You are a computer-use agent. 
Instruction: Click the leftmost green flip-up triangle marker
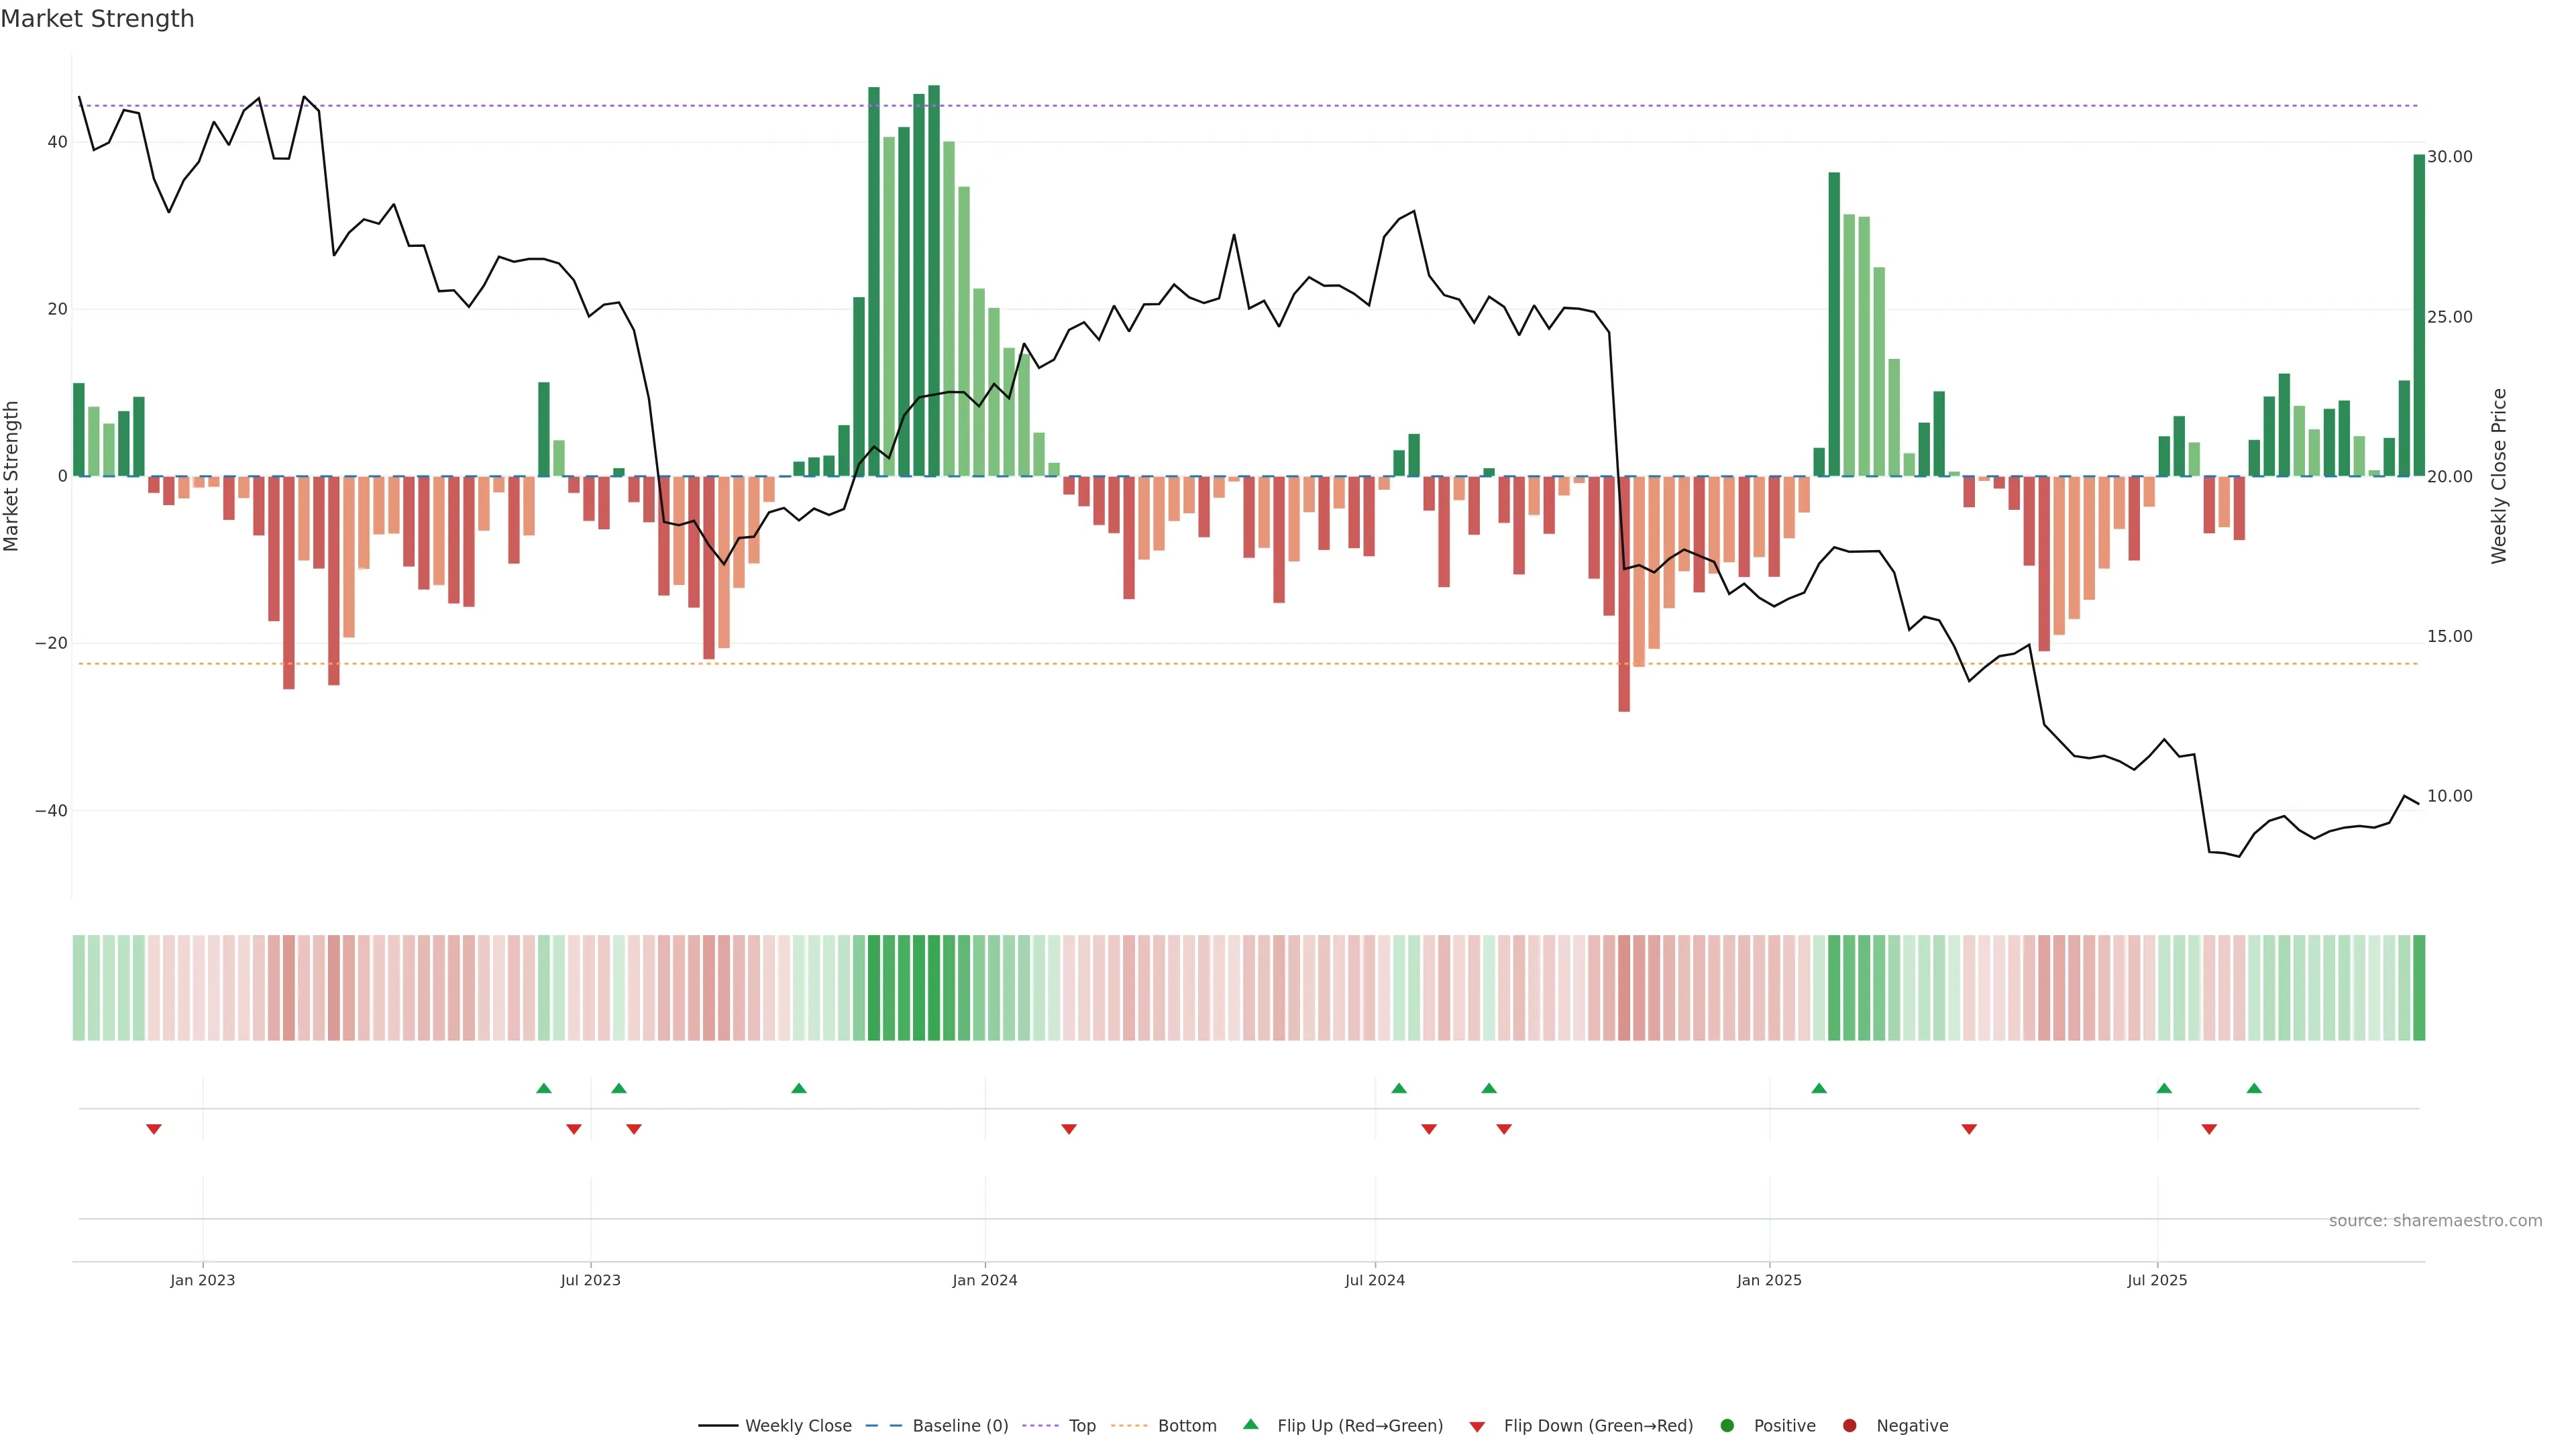pyautogui.click(x=544, y=1088)
